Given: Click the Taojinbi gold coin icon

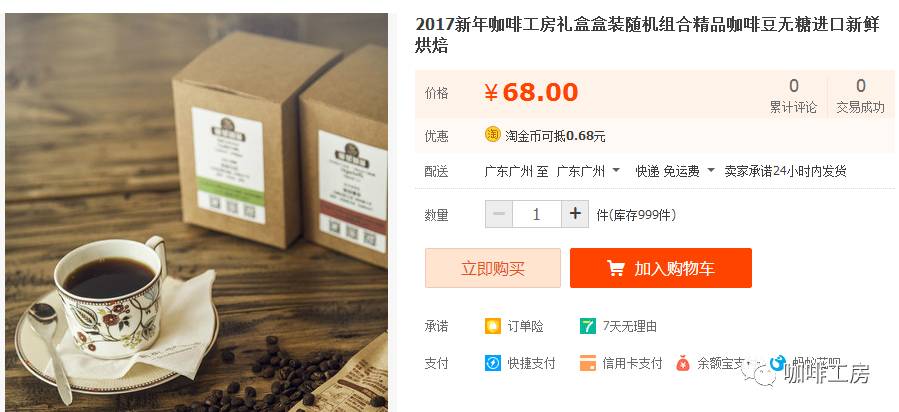Looking at the screenshot, I should pos(493,134).
